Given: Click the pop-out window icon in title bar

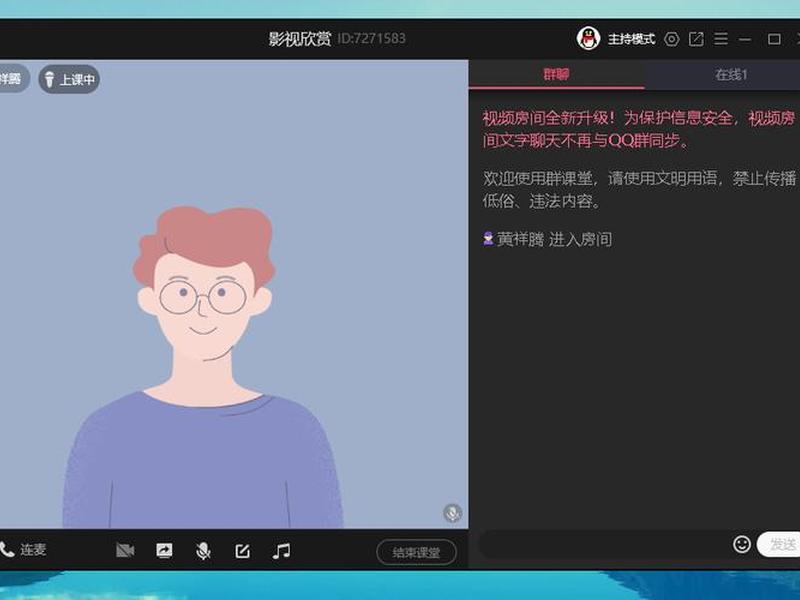Looking at the screenshot, I should 696,39.
